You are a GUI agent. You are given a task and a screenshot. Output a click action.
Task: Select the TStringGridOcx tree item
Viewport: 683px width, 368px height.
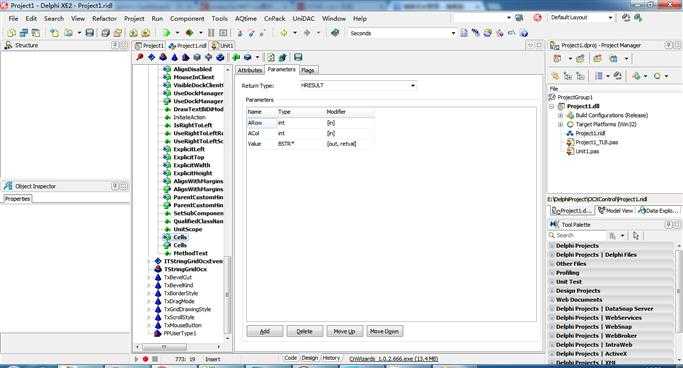(x=185, y=269)
